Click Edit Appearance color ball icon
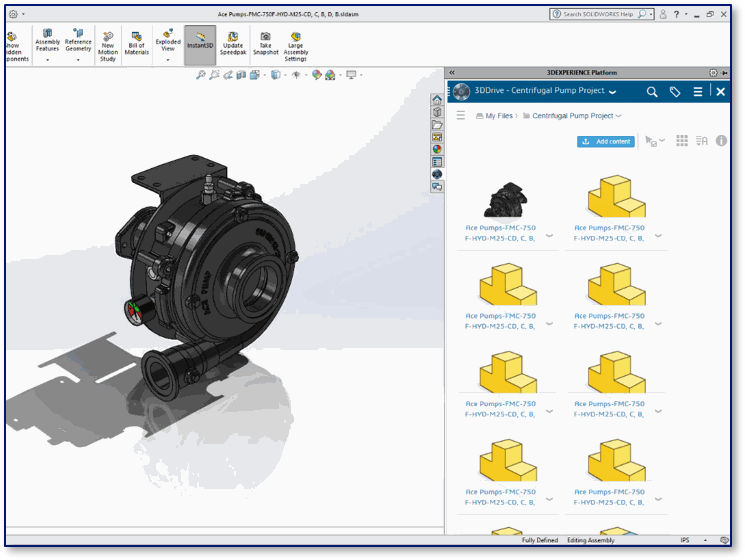 click(316, 75)
